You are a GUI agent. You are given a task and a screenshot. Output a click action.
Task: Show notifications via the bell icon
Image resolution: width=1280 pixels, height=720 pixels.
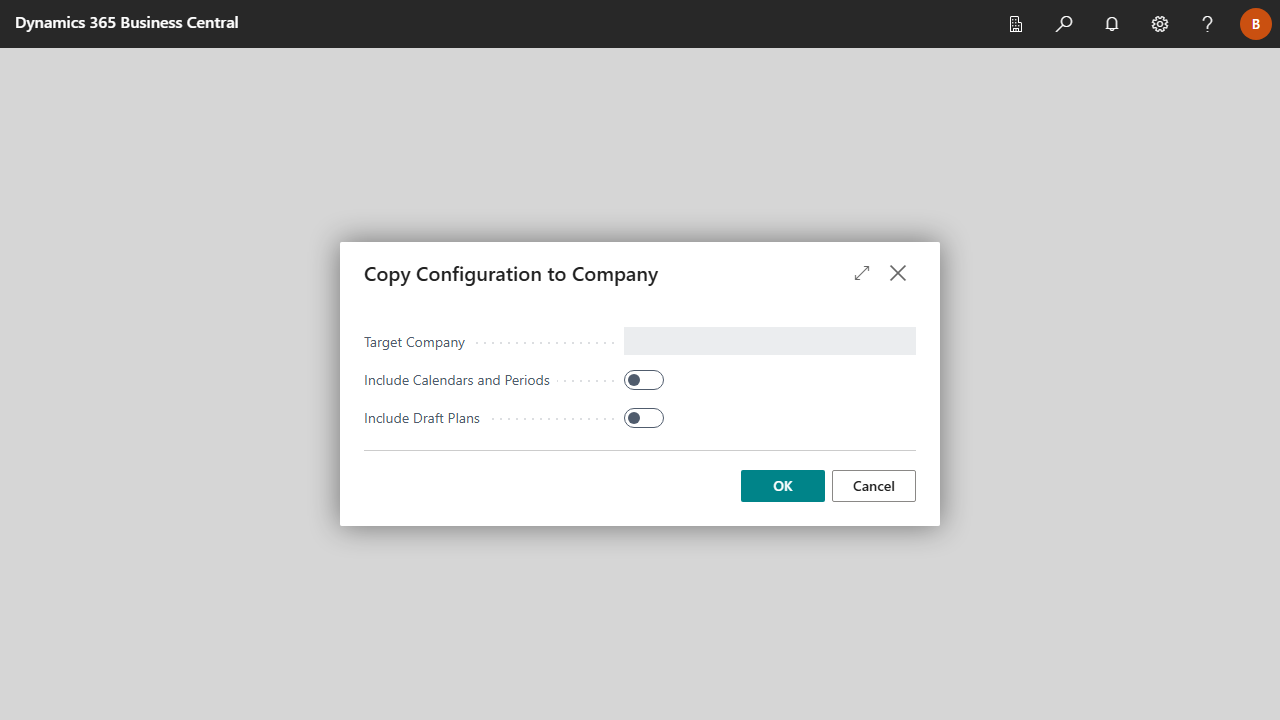tap(1112, 24)
